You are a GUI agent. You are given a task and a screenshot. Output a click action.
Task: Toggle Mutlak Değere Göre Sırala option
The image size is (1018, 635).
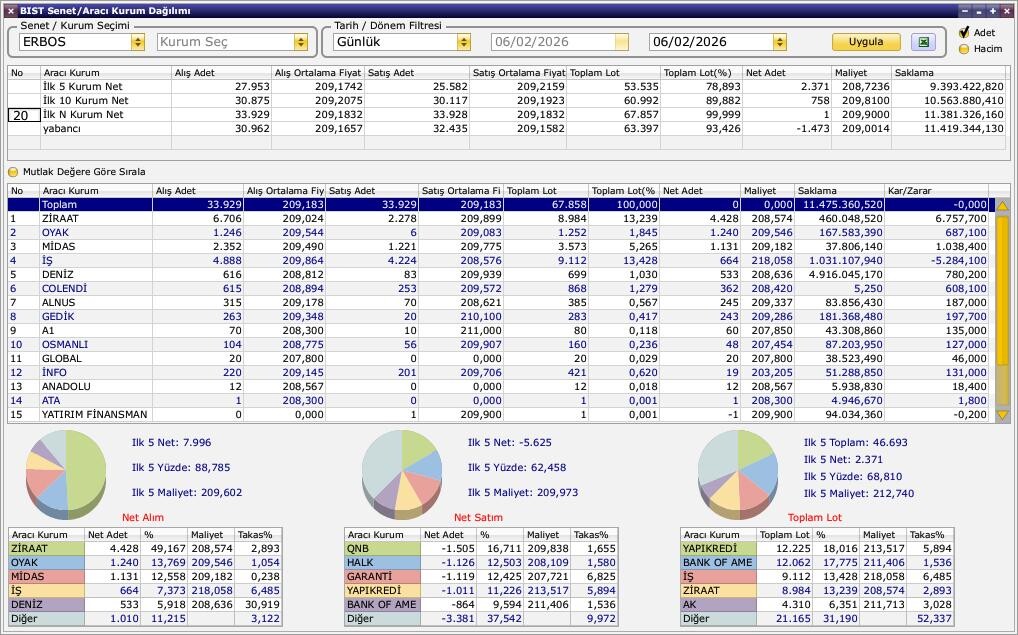pos(14,172)
